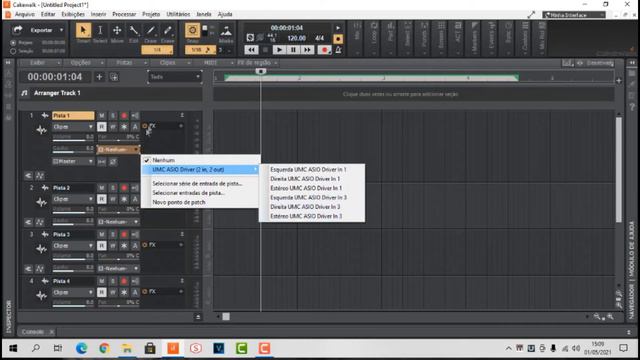This screenshot has width=640, height=360.
Task: Start playback with the Play button
Action: click(x=279, y=50)
